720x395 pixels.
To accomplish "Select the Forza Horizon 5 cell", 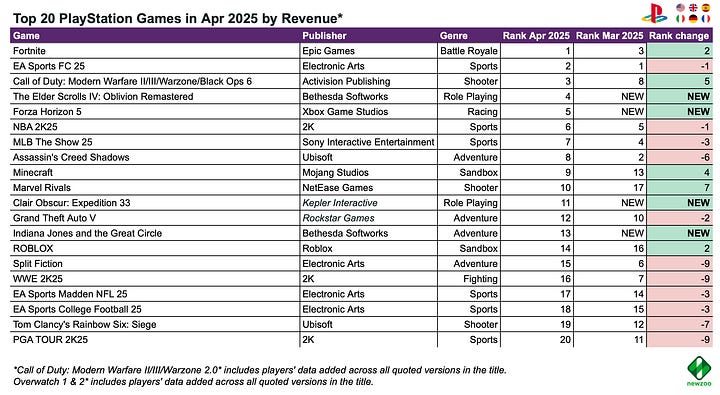I will [155, 112].
